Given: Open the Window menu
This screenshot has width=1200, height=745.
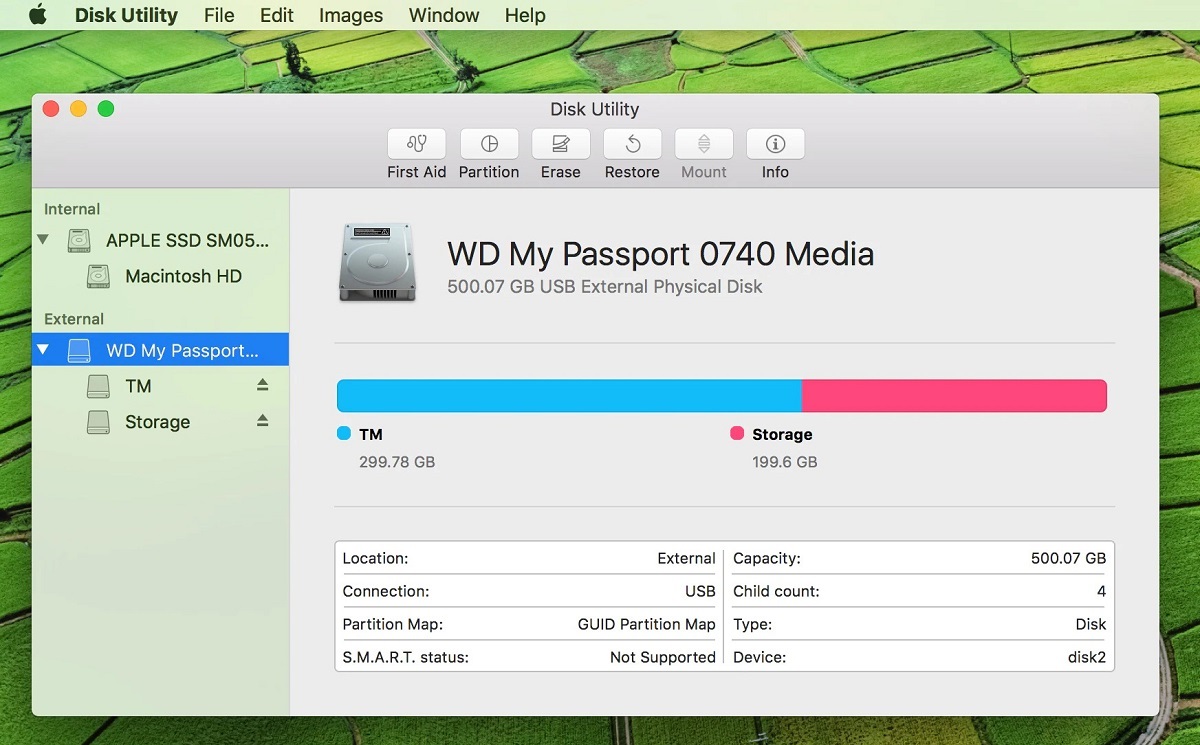Looking at the screenshot, I should click(x=443, y=15).
